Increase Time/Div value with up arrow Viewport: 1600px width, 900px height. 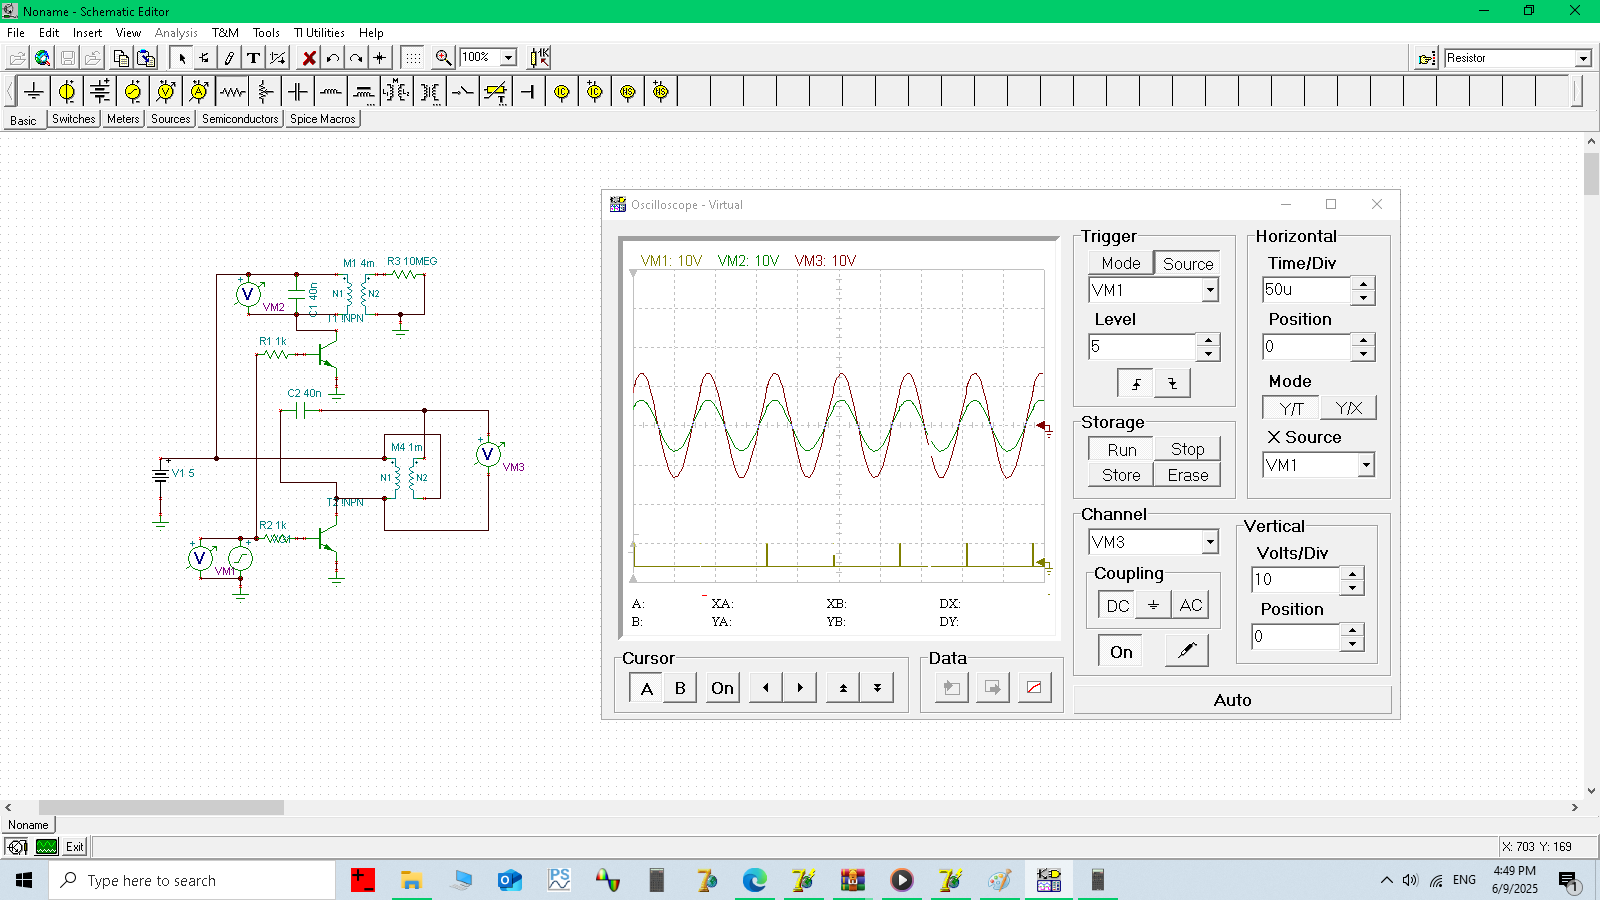pos(1363,284)
